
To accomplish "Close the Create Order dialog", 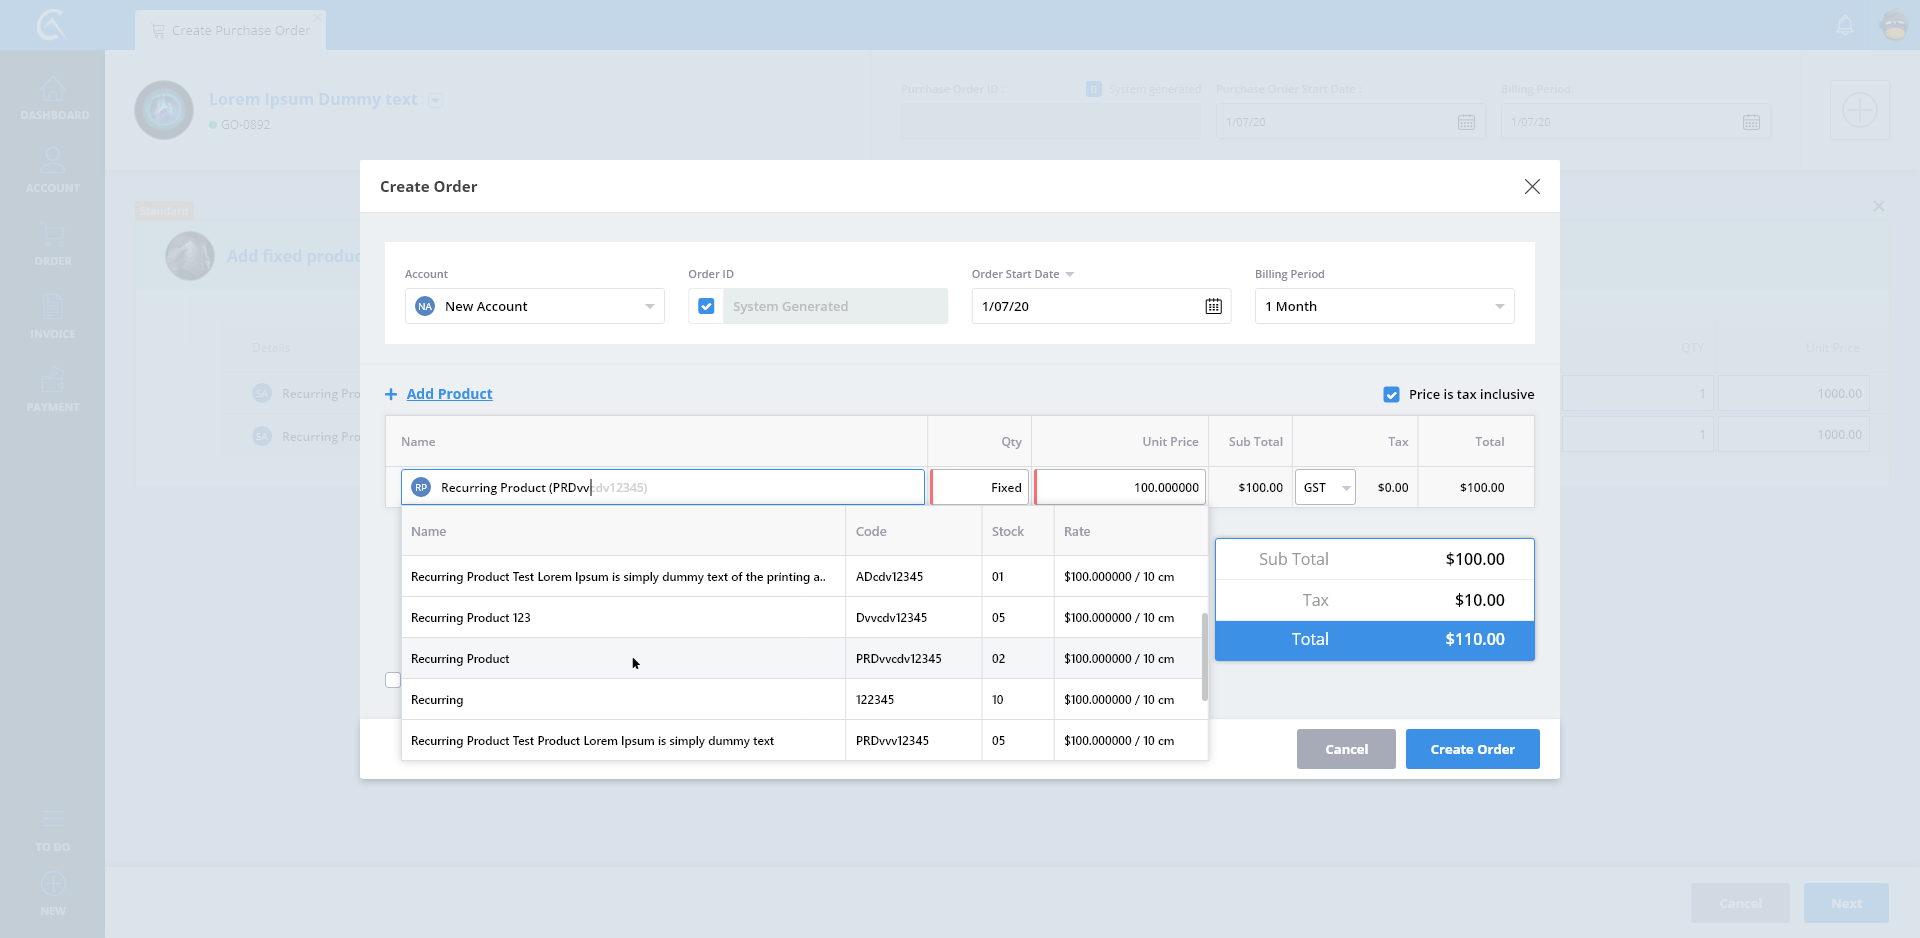I will coord(1532,187).
